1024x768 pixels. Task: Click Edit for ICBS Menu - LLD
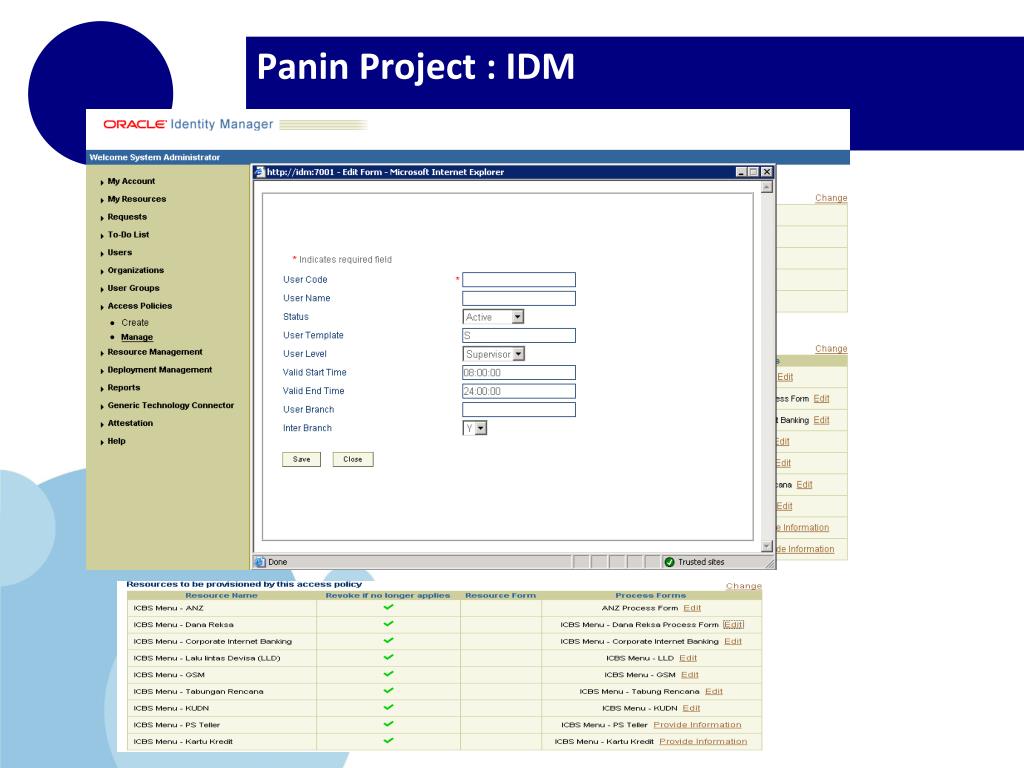click(x=688, y=658)
